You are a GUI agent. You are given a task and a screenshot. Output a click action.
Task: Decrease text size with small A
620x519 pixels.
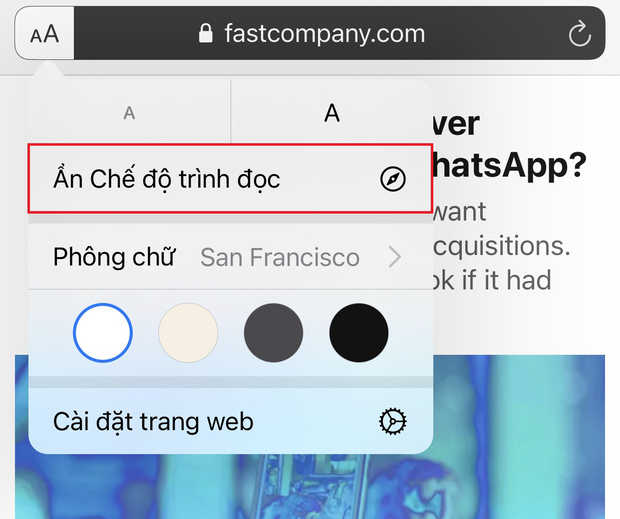pos(129,113)
